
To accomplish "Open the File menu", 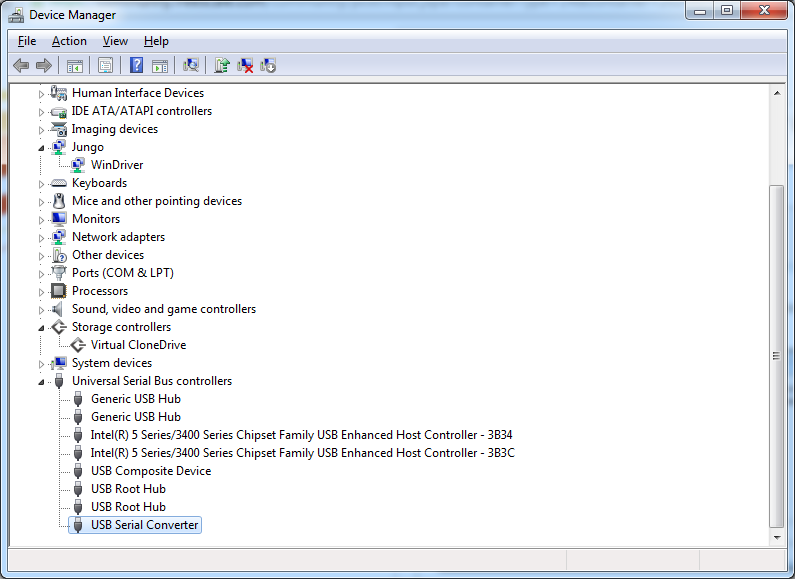I will (27, 41).
